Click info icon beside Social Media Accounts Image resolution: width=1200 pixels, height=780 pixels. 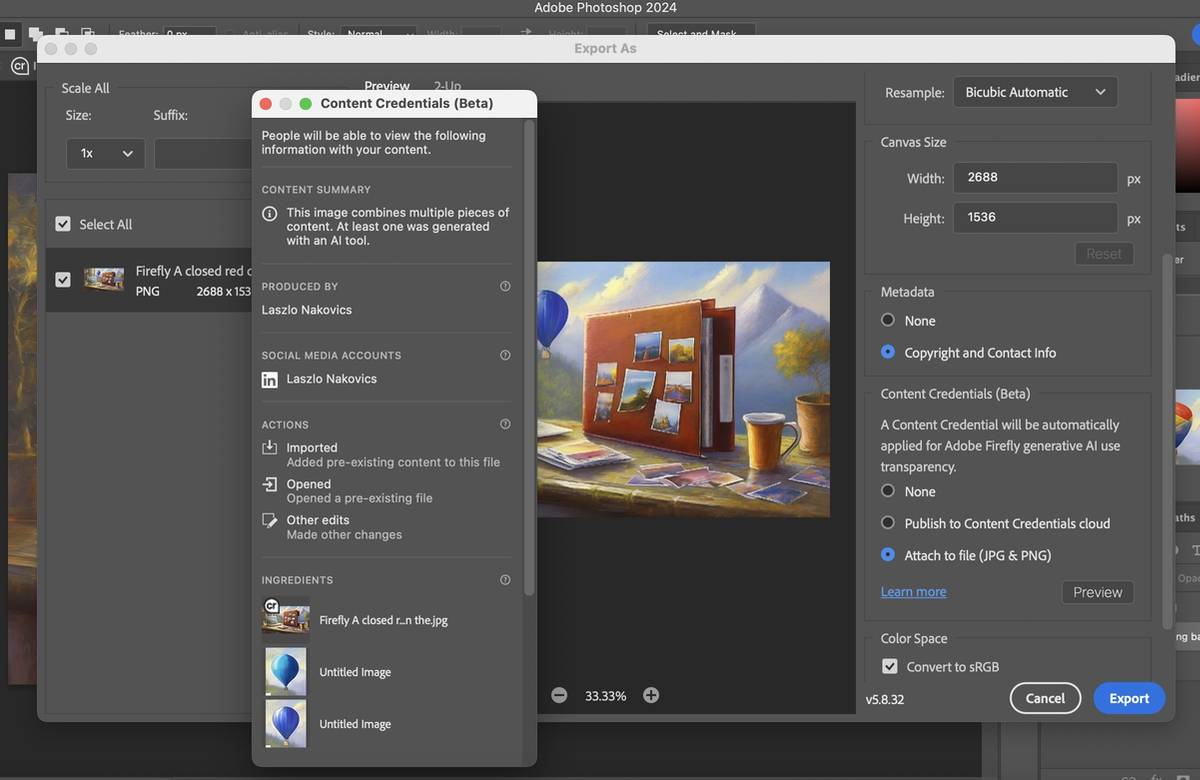click(x=505, y=355)
